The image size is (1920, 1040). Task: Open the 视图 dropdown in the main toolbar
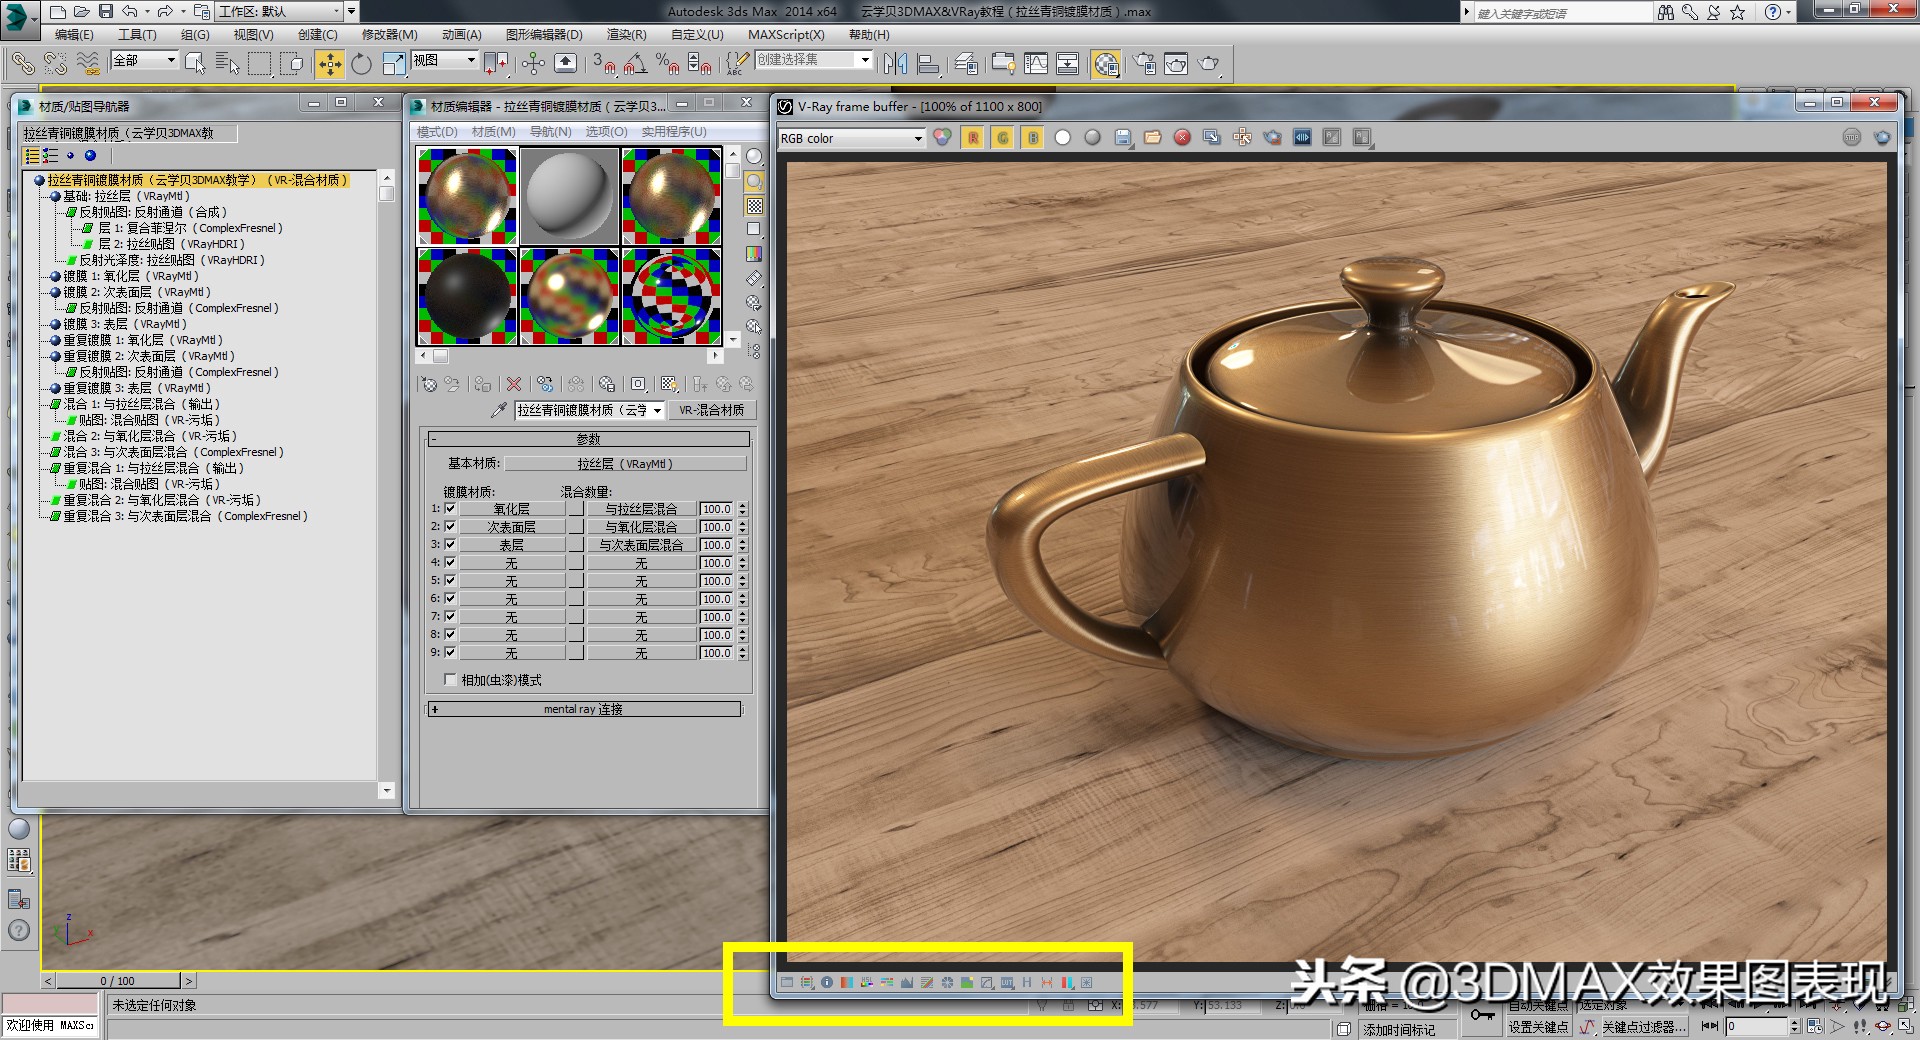click(446, 60)
